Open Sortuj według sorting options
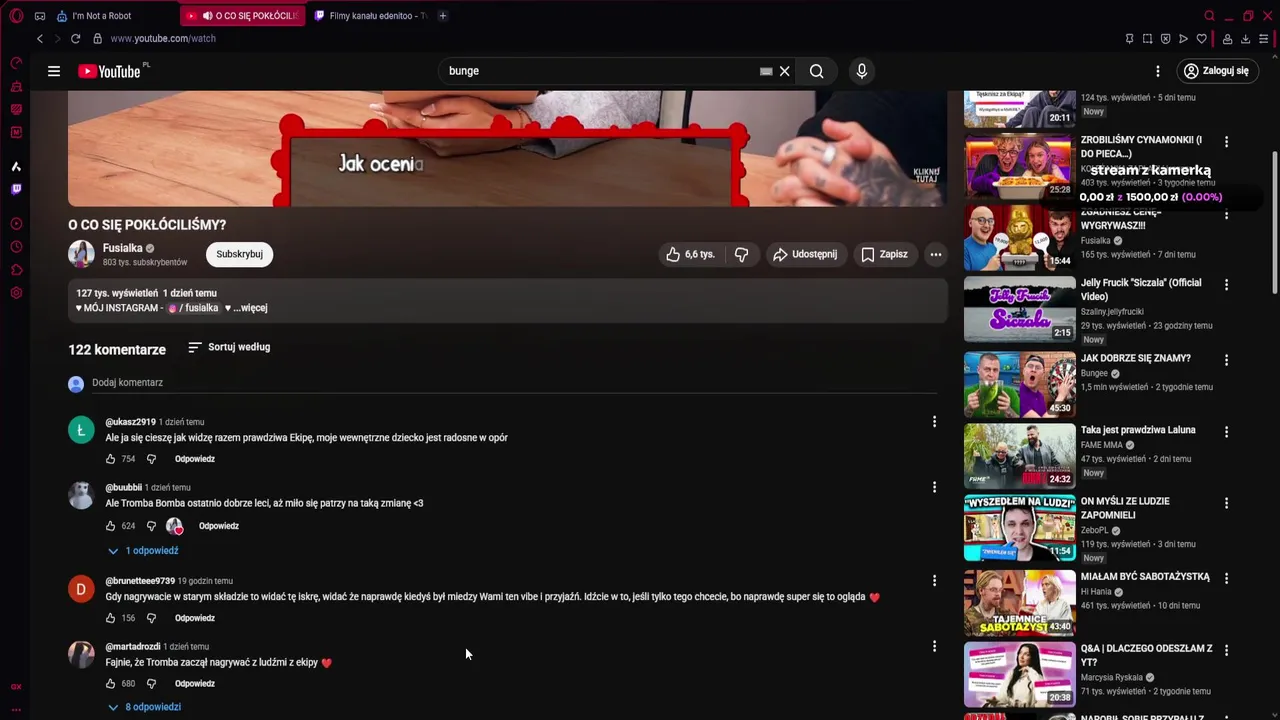Viewport: 1280px width, 720px height. point(229,347)
